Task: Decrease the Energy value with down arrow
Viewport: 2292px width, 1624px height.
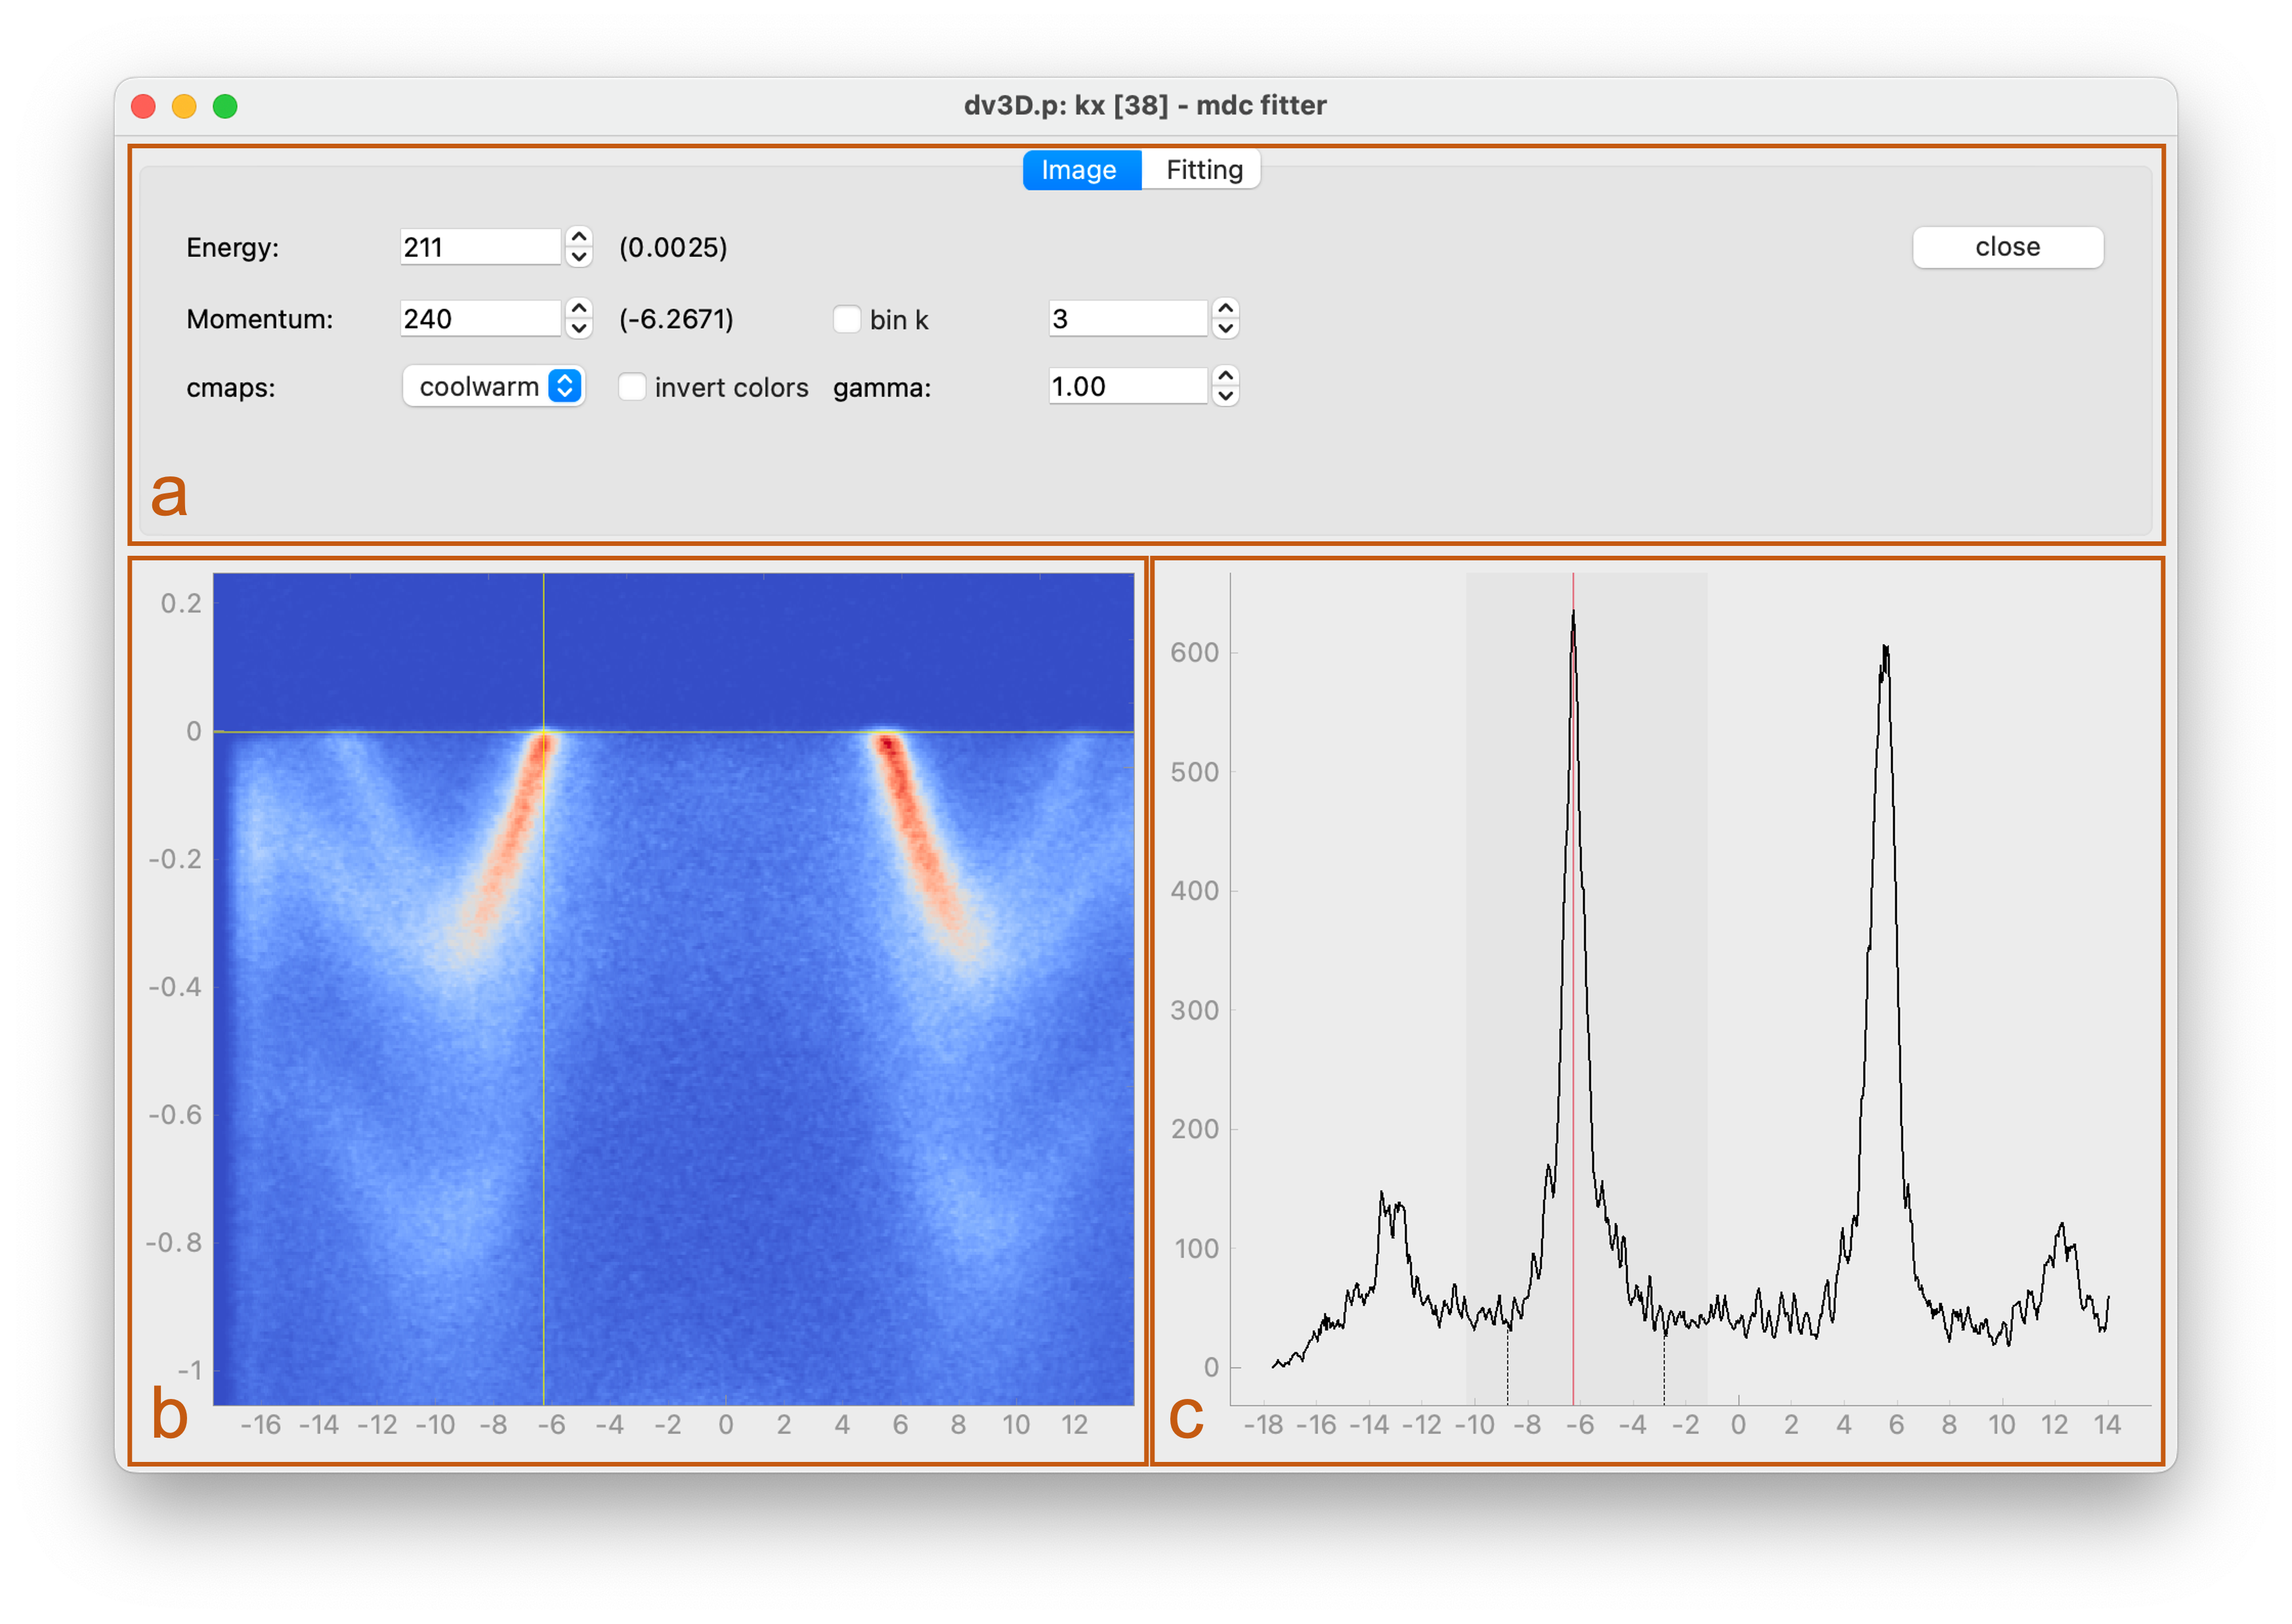Action: (578, 257)
